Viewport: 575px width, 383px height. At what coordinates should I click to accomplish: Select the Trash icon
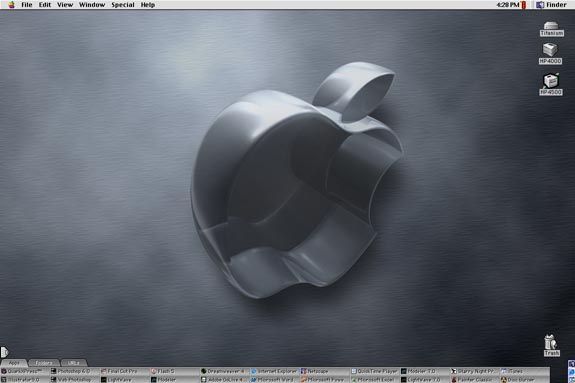coord(551,345)
